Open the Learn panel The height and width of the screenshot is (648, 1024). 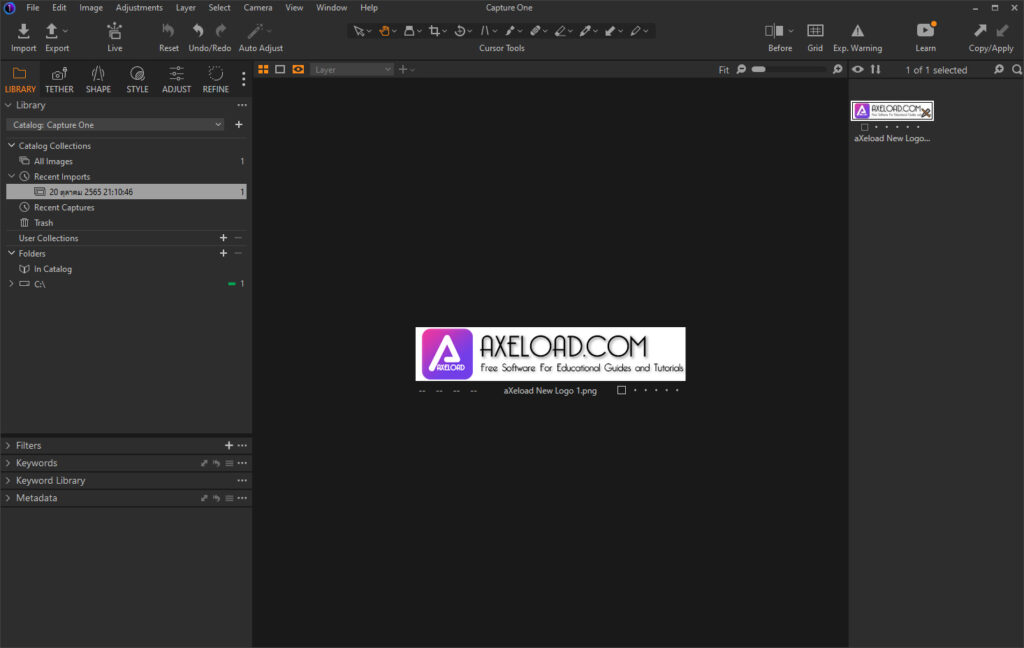click(925, 30)
